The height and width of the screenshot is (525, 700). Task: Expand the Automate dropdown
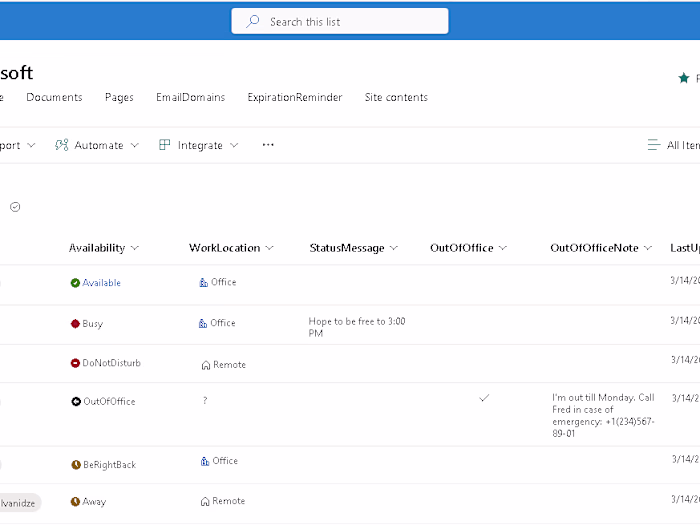[x=90, y=145]
